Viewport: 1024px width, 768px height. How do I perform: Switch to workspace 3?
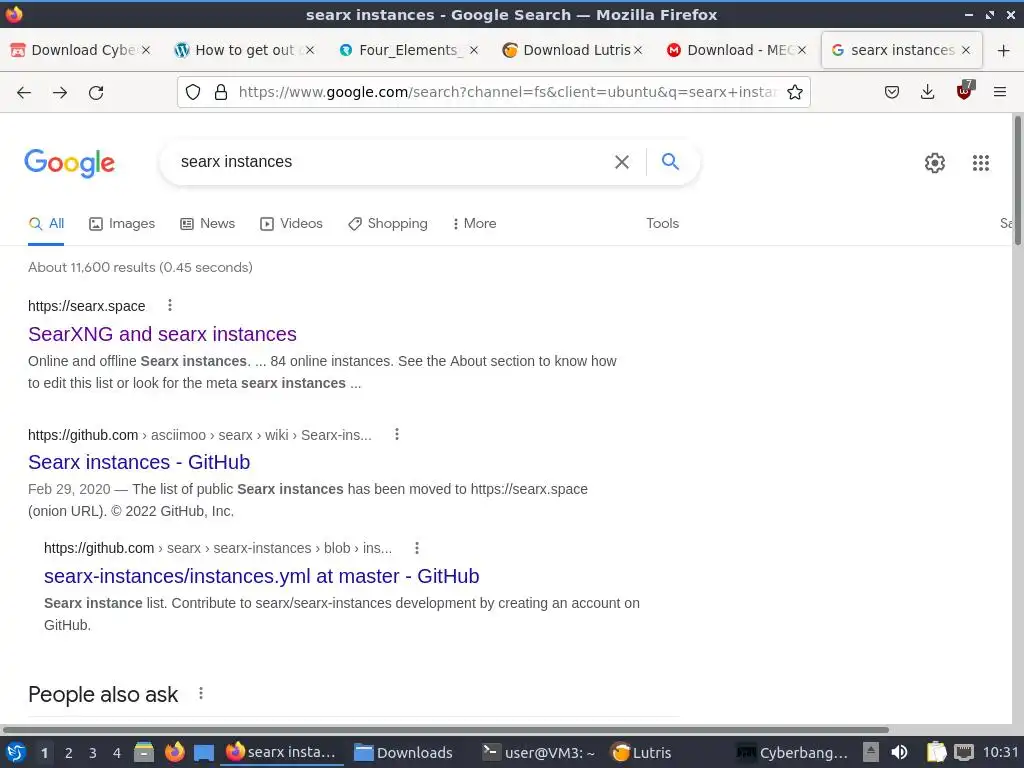[x=93, y=753]
